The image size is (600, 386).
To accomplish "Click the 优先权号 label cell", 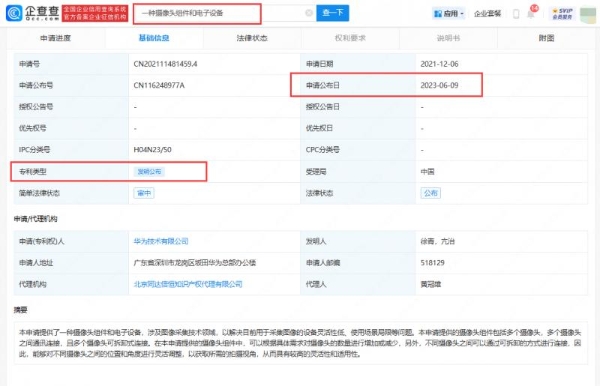I will (x=71, y=128).
